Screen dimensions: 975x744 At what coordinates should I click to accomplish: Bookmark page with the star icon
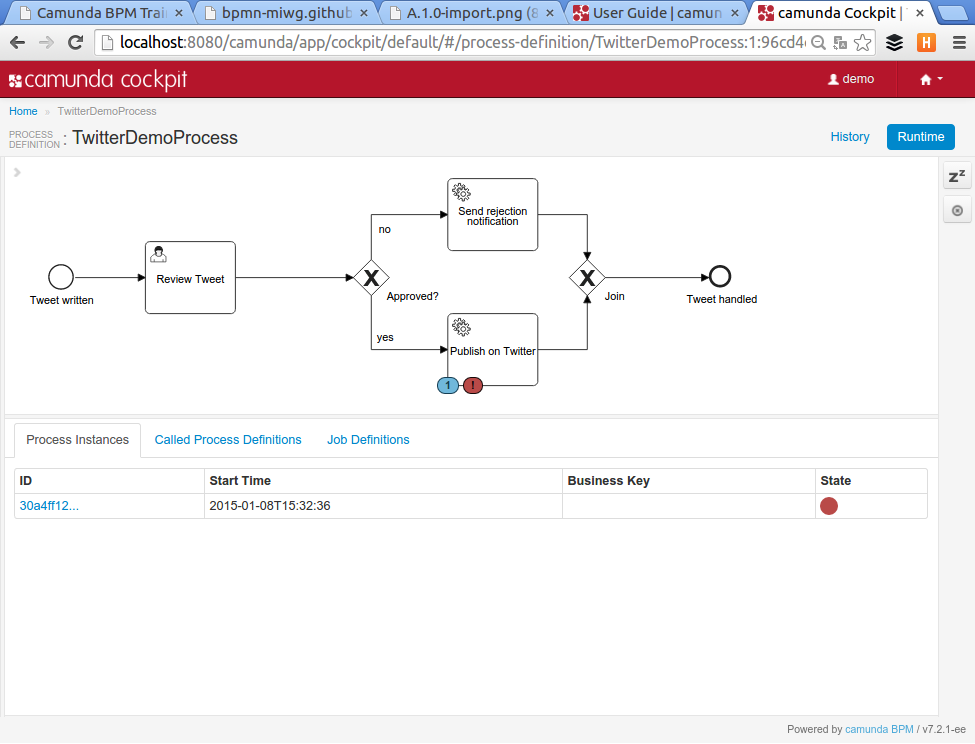click(x=862, y=42)
